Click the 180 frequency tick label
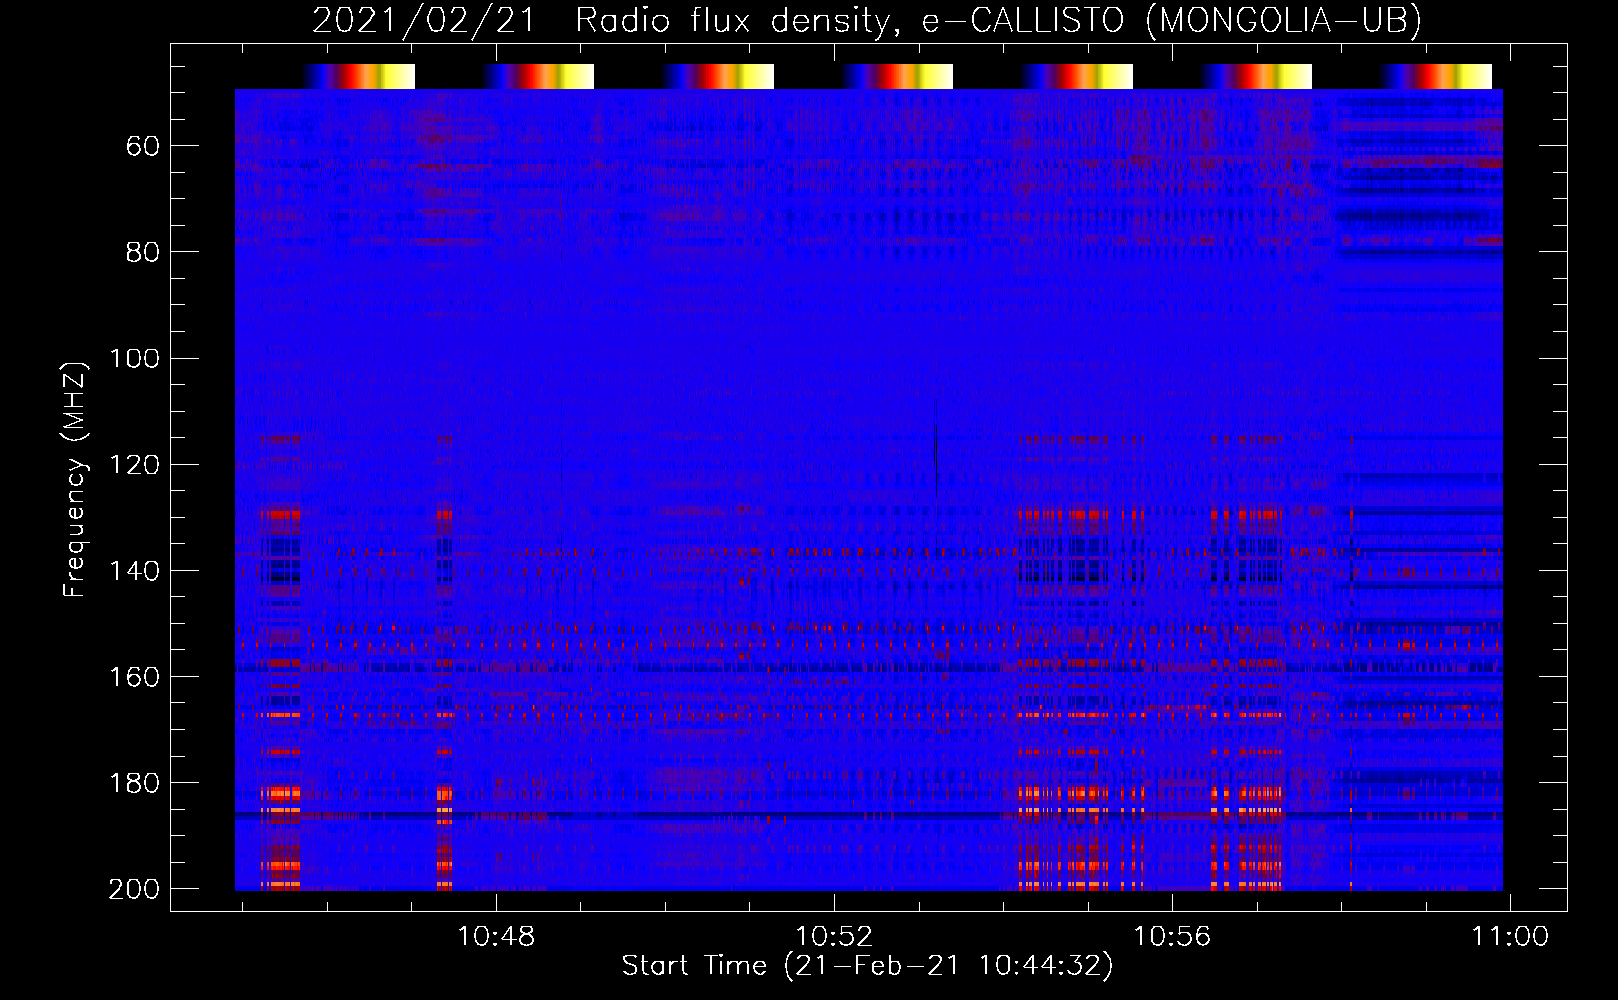The width and height of the screenshot is (1618, 1000). 134,782
